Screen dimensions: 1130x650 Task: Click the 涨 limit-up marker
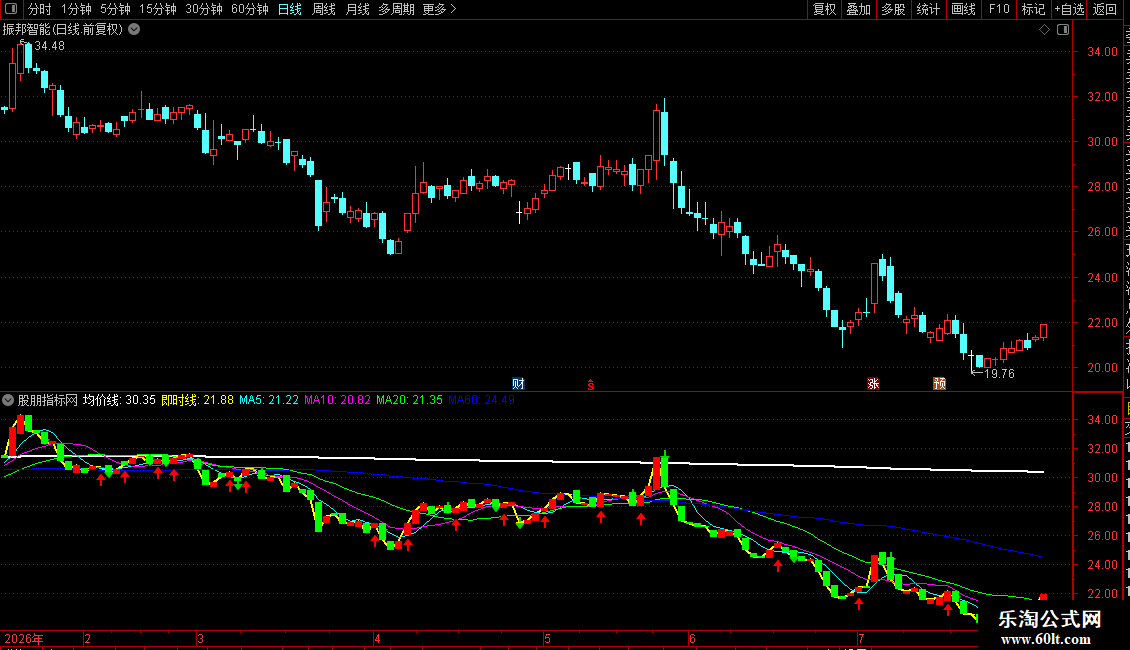[873, 383]
